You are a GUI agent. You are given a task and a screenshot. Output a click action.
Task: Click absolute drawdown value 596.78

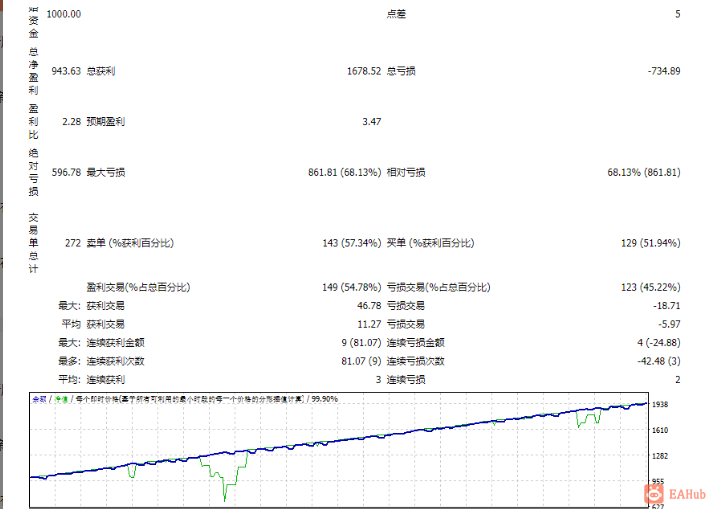[x=66, y=172]
